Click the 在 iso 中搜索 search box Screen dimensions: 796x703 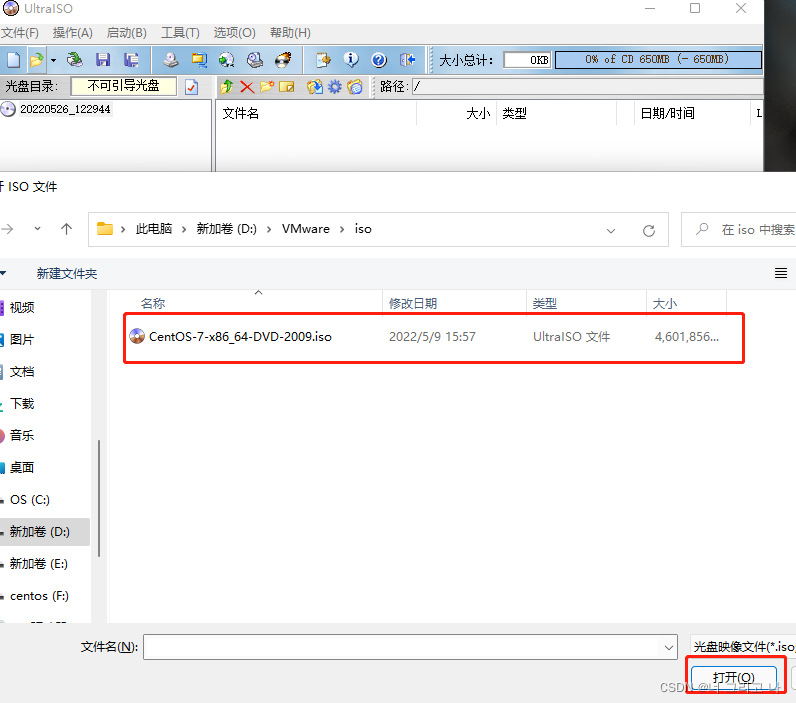[x=739, y=229]
